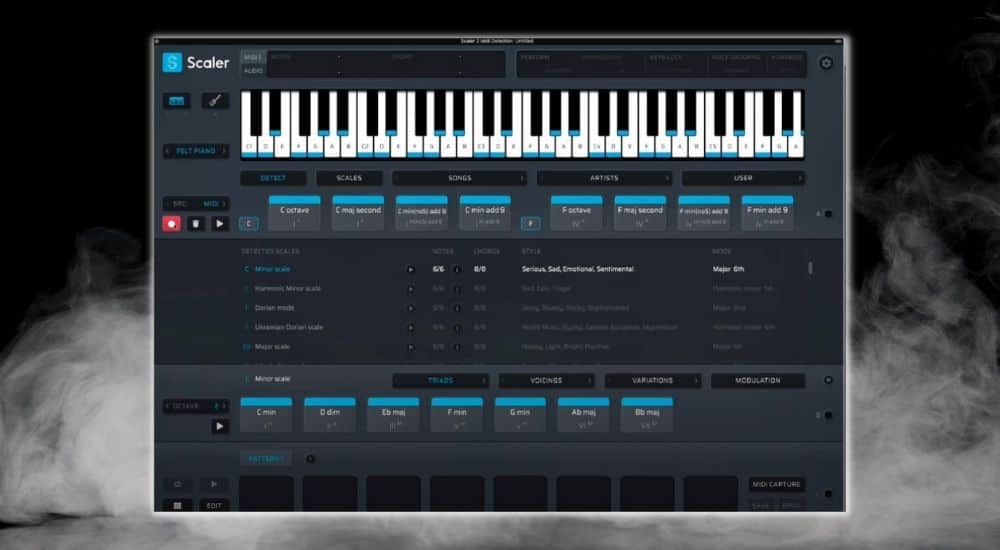Screen dimensions: 1000x550
Task: Select the Dorian mode row
Action: [x=523, y=308]
